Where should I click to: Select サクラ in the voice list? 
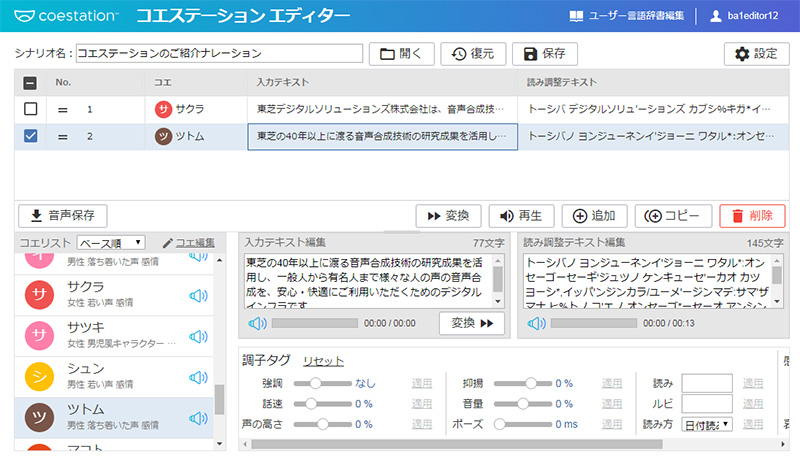coord(114,295)
